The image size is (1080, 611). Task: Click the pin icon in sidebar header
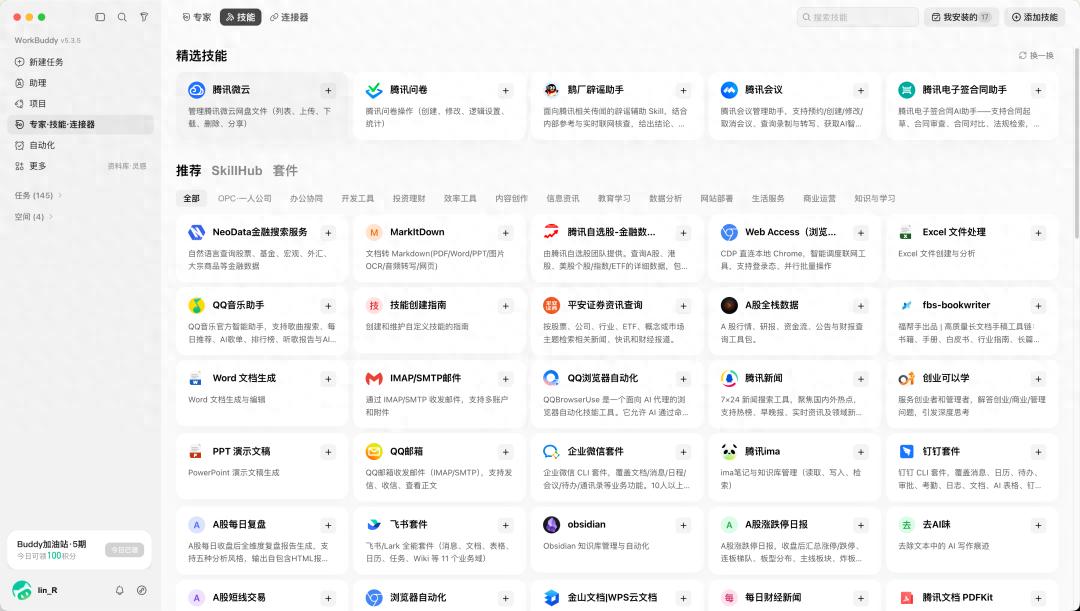tap(144, 17)
